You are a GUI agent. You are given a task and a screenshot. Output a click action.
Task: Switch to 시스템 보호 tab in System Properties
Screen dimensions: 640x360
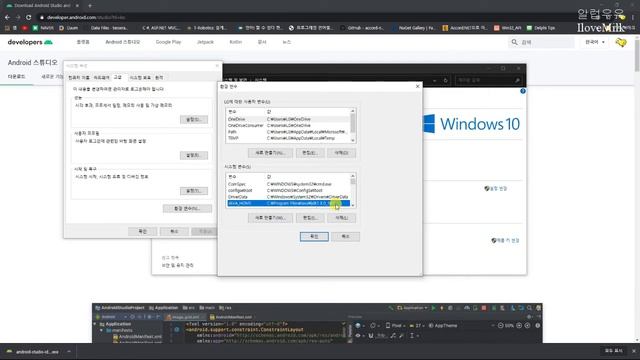[x=140, y=78]
